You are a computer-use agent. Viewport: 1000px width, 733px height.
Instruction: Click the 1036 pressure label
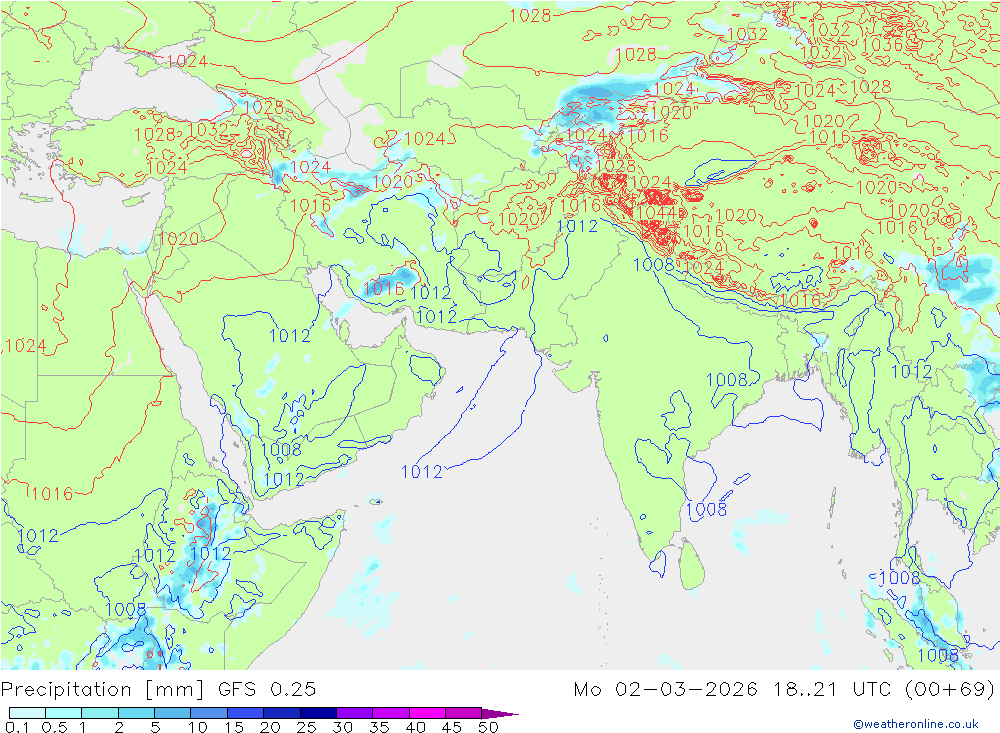point(881,45)
